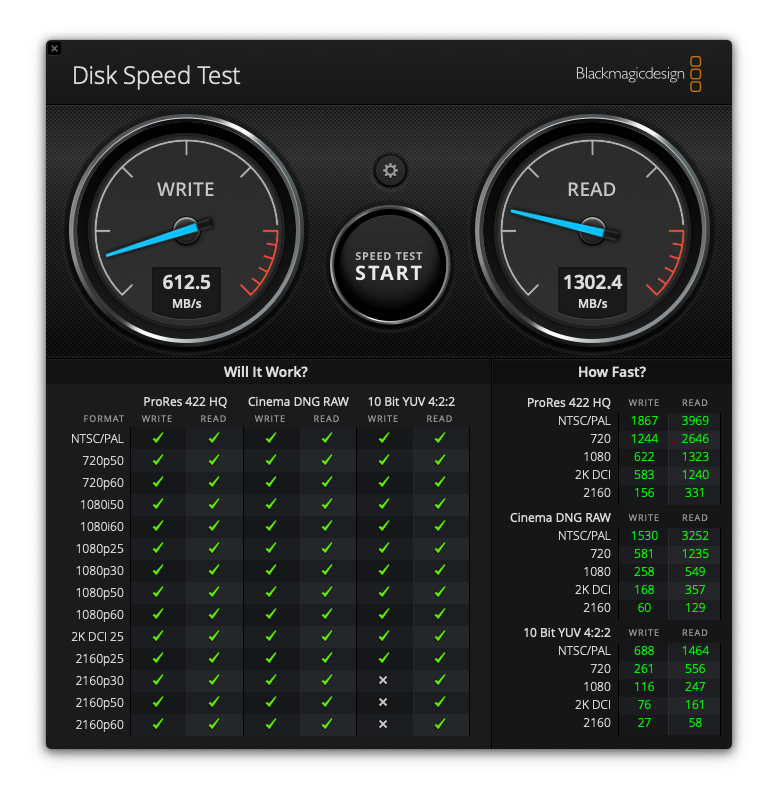Click Cinema DNG RAW write checkmark for 2160p60

[271, 724]
